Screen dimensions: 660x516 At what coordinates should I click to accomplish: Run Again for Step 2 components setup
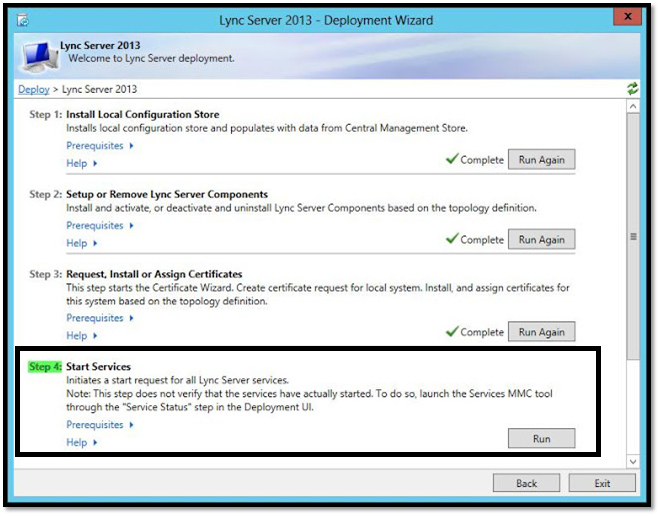click(541, 239)
